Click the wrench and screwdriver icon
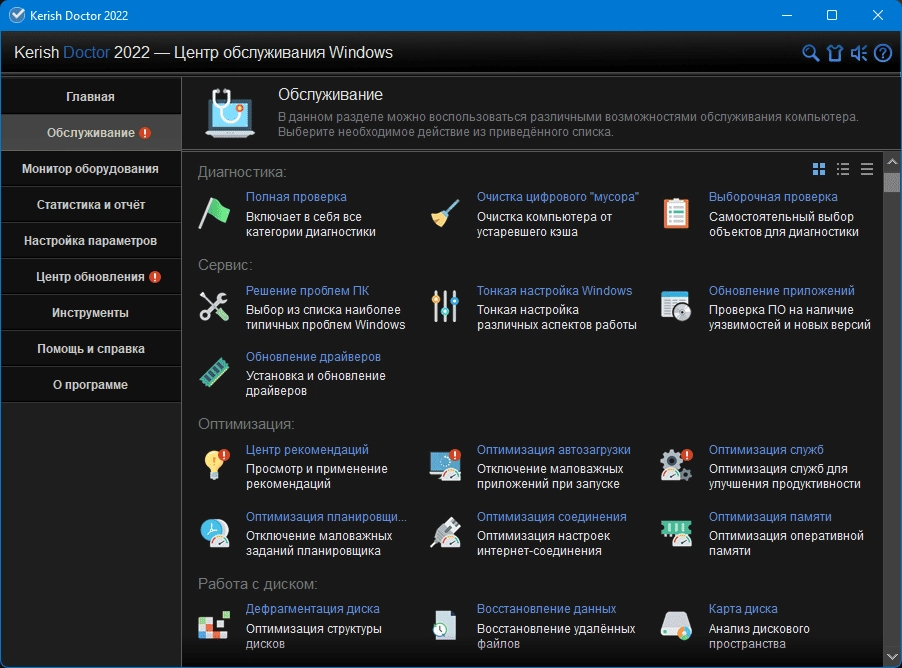 coord(214,306)
